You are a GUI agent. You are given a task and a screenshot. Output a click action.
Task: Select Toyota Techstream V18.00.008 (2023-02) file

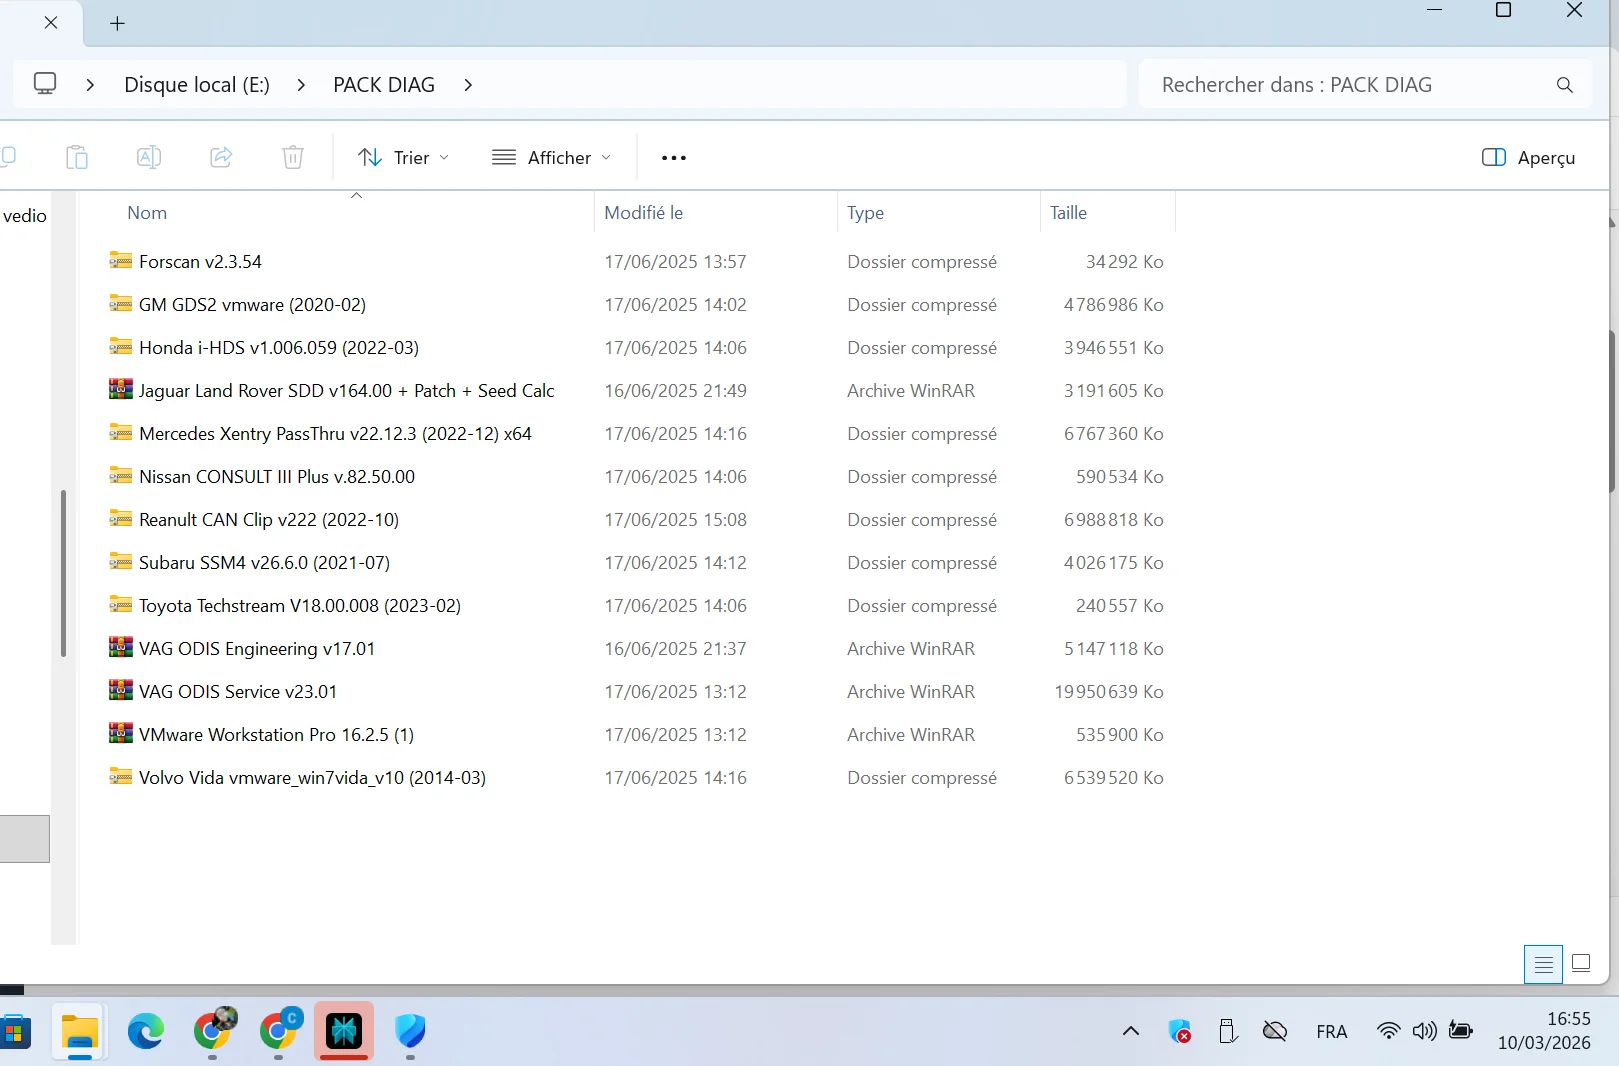pos(300,605)
